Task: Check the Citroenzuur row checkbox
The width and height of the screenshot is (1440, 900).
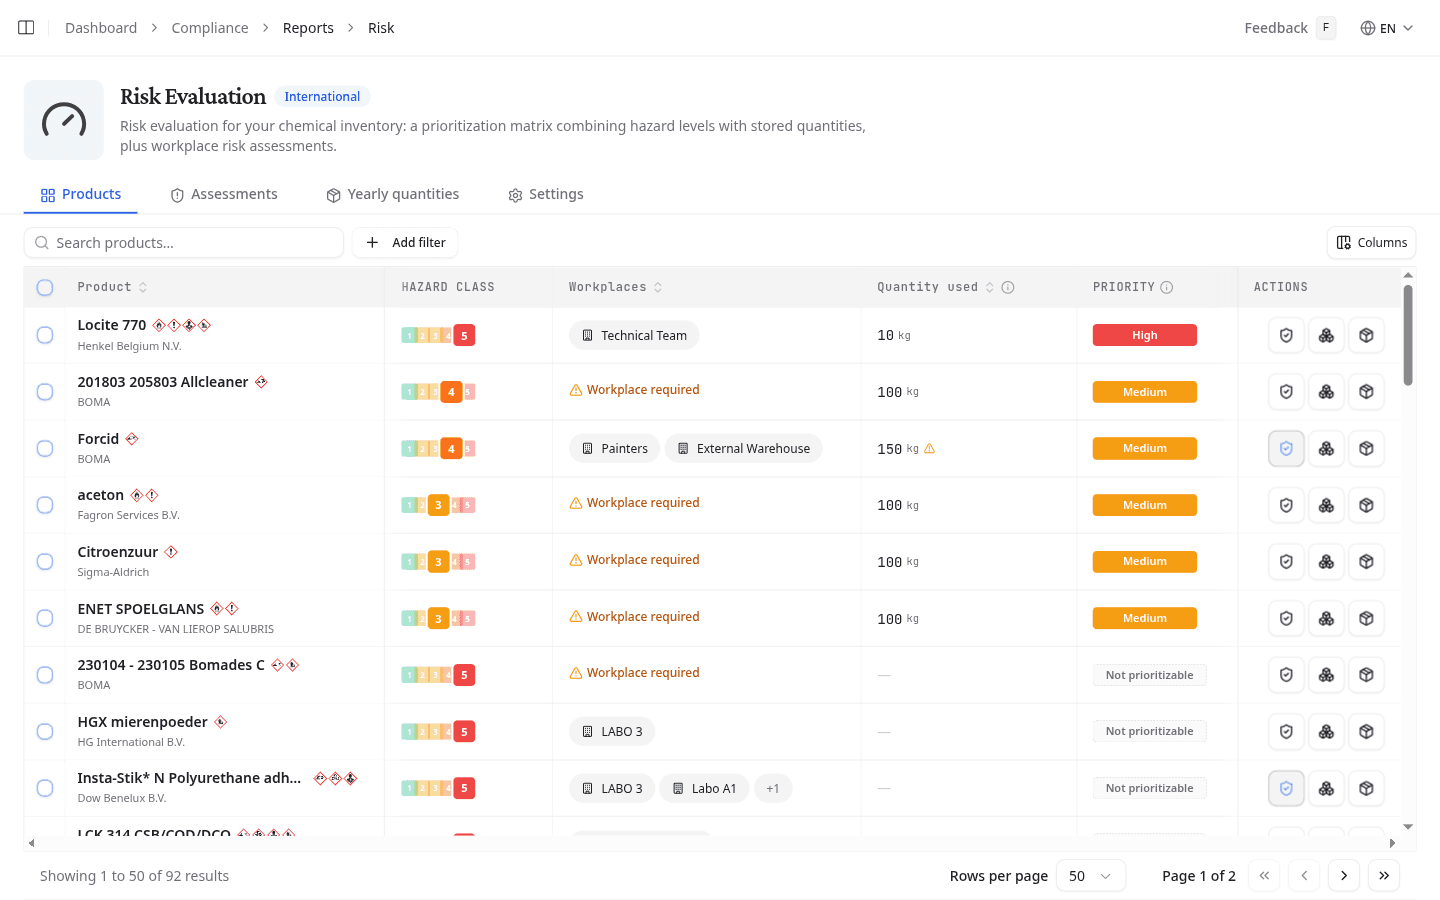Action: (45, 562)
